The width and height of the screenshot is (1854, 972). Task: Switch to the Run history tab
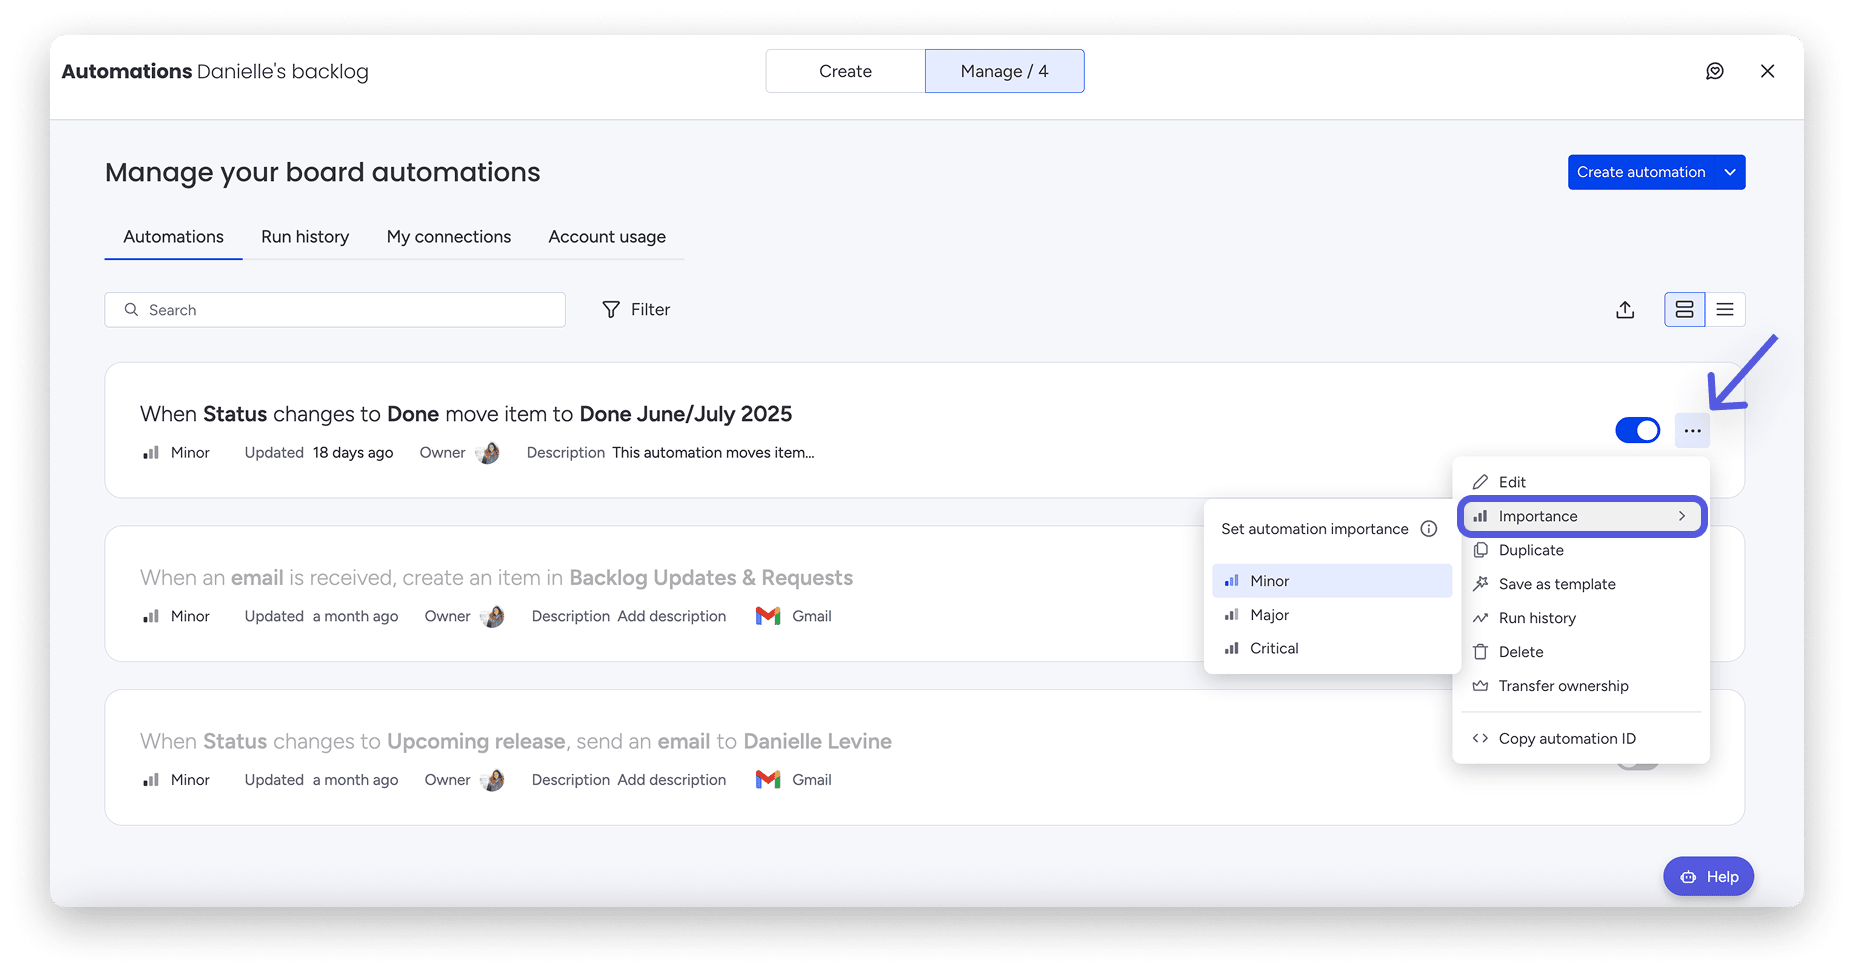(304, 237)
